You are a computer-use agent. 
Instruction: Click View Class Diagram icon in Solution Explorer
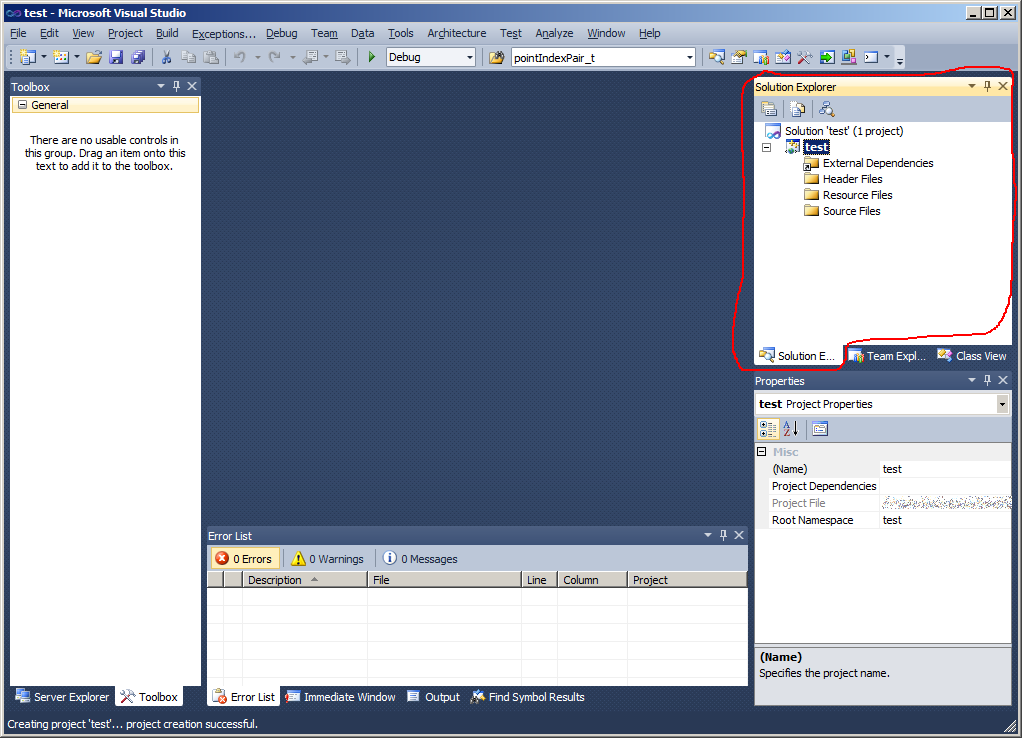pyautogui.click(x=826, y=109)
